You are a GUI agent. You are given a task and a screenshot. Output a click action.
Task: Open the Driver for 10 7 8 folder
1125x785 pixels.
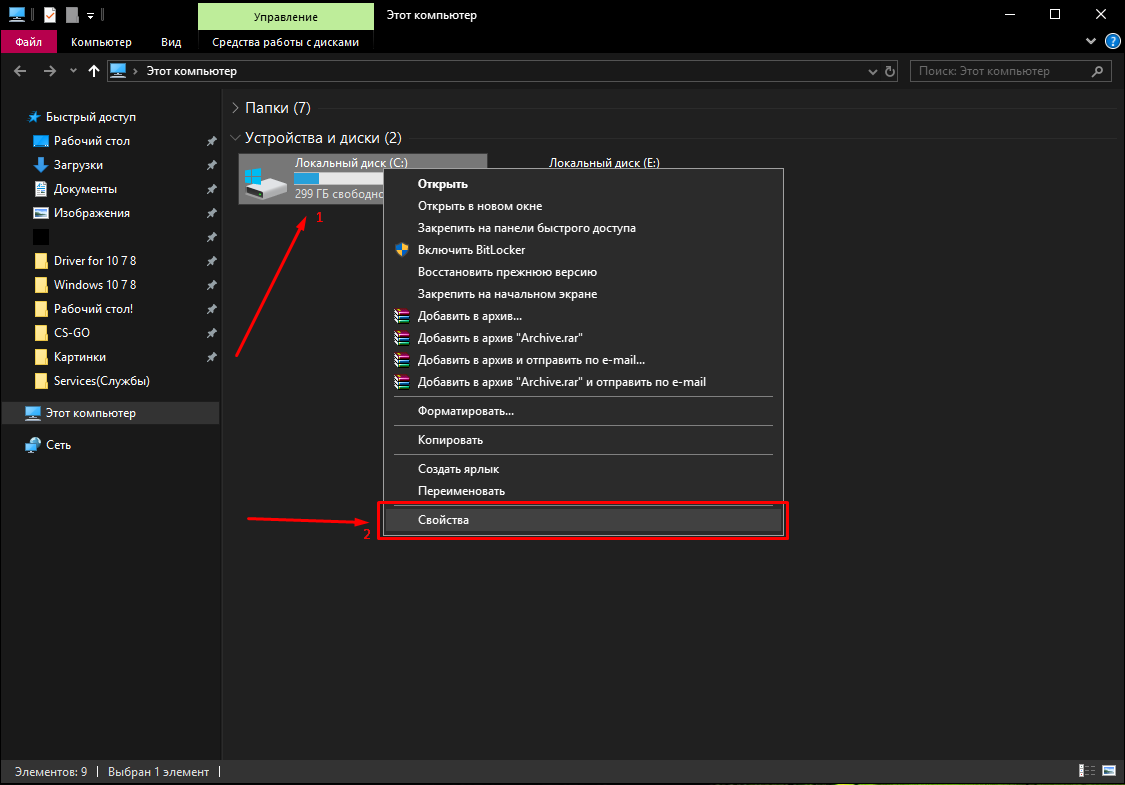94,260
